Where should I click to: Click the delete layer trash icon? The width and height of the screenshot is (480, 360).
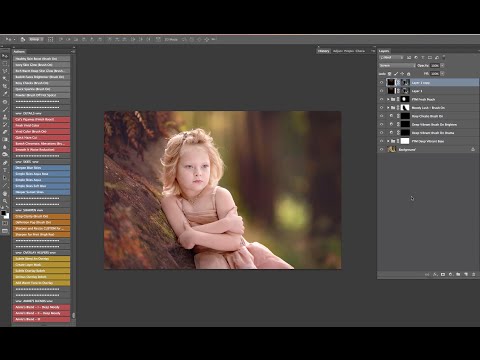(473, 274)
